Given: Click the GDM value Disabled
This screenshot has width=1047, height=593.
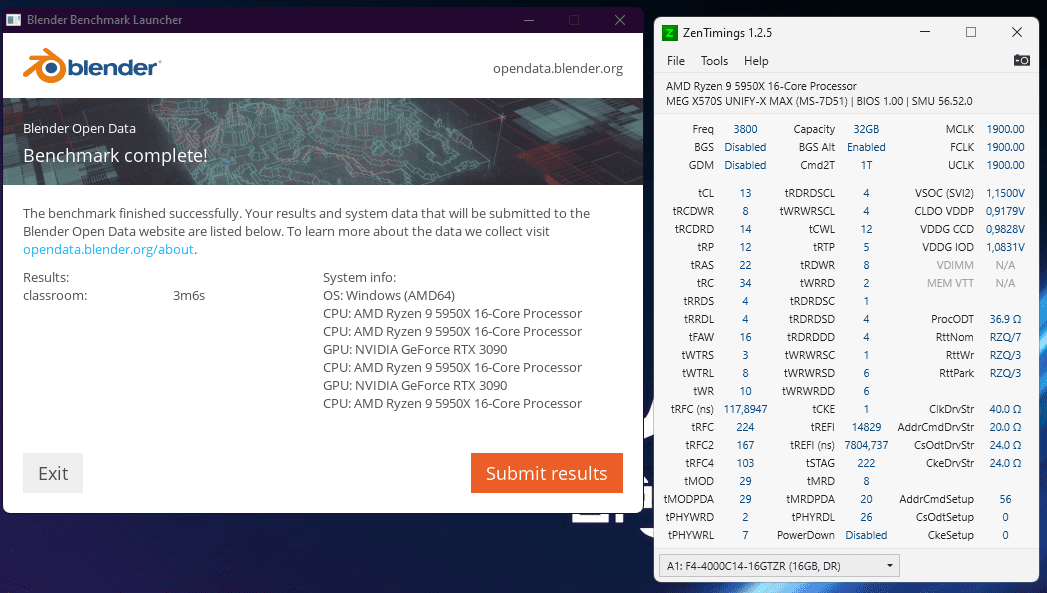Looking at the screenshot, I should coord(745,165).
